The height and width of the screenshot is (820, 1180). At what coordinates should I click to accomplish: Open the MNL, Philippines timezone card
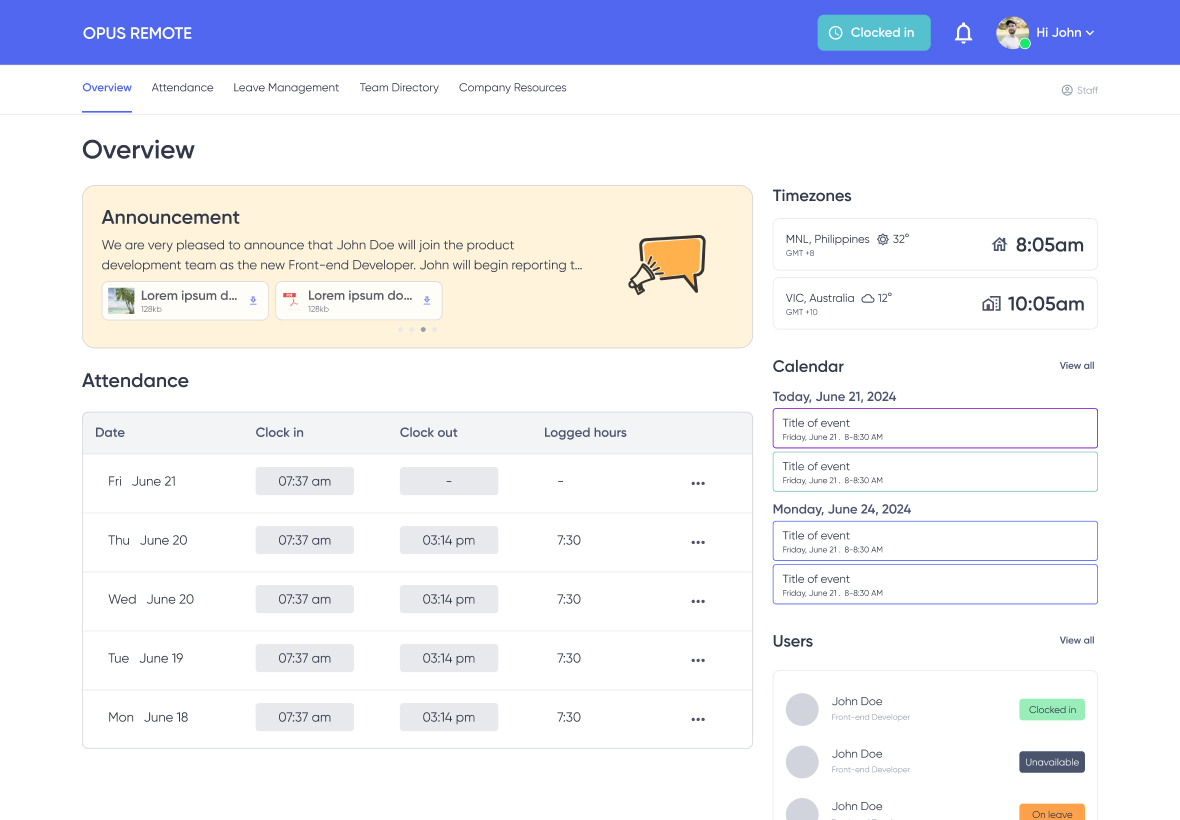[x=934, y=245]
